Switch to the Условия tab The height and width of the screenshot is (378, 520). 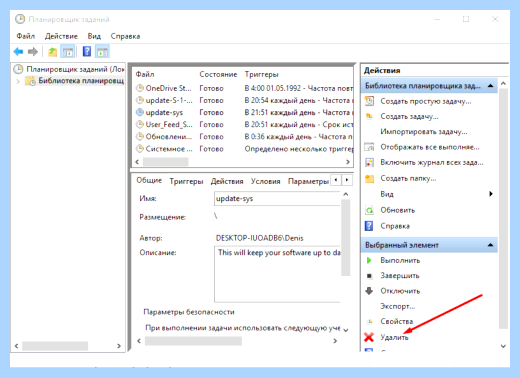click(x=265, y=181)
